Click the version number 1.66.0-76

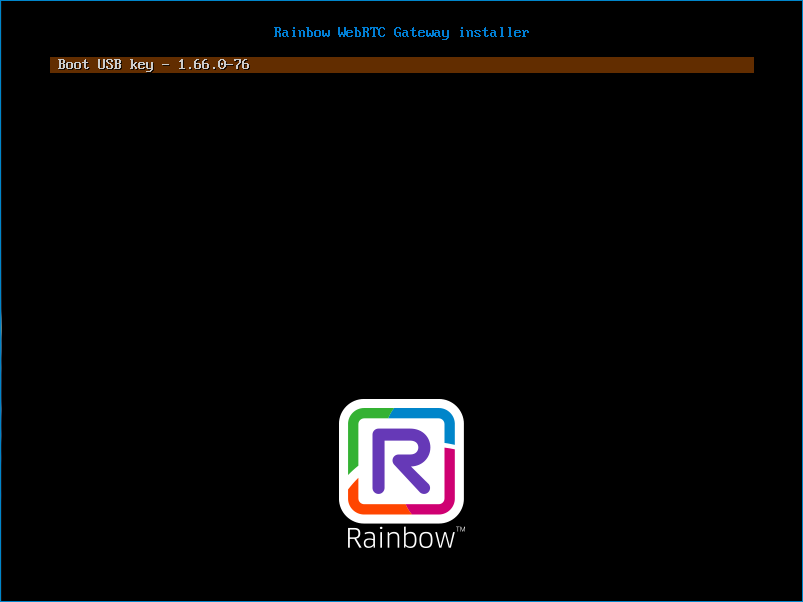pyautogui.click(x=213, y=65)
